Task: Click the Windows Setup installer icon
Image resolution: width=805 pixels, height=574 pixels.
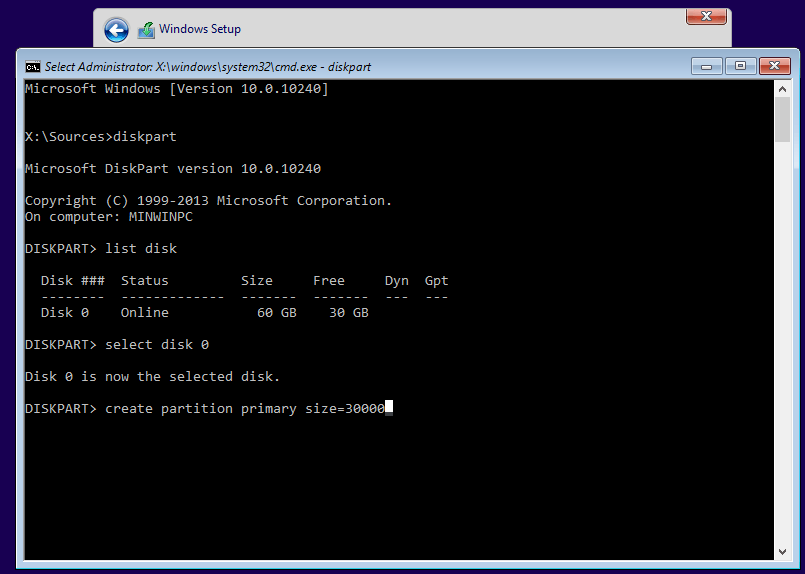Action: (x=146, y=29)
